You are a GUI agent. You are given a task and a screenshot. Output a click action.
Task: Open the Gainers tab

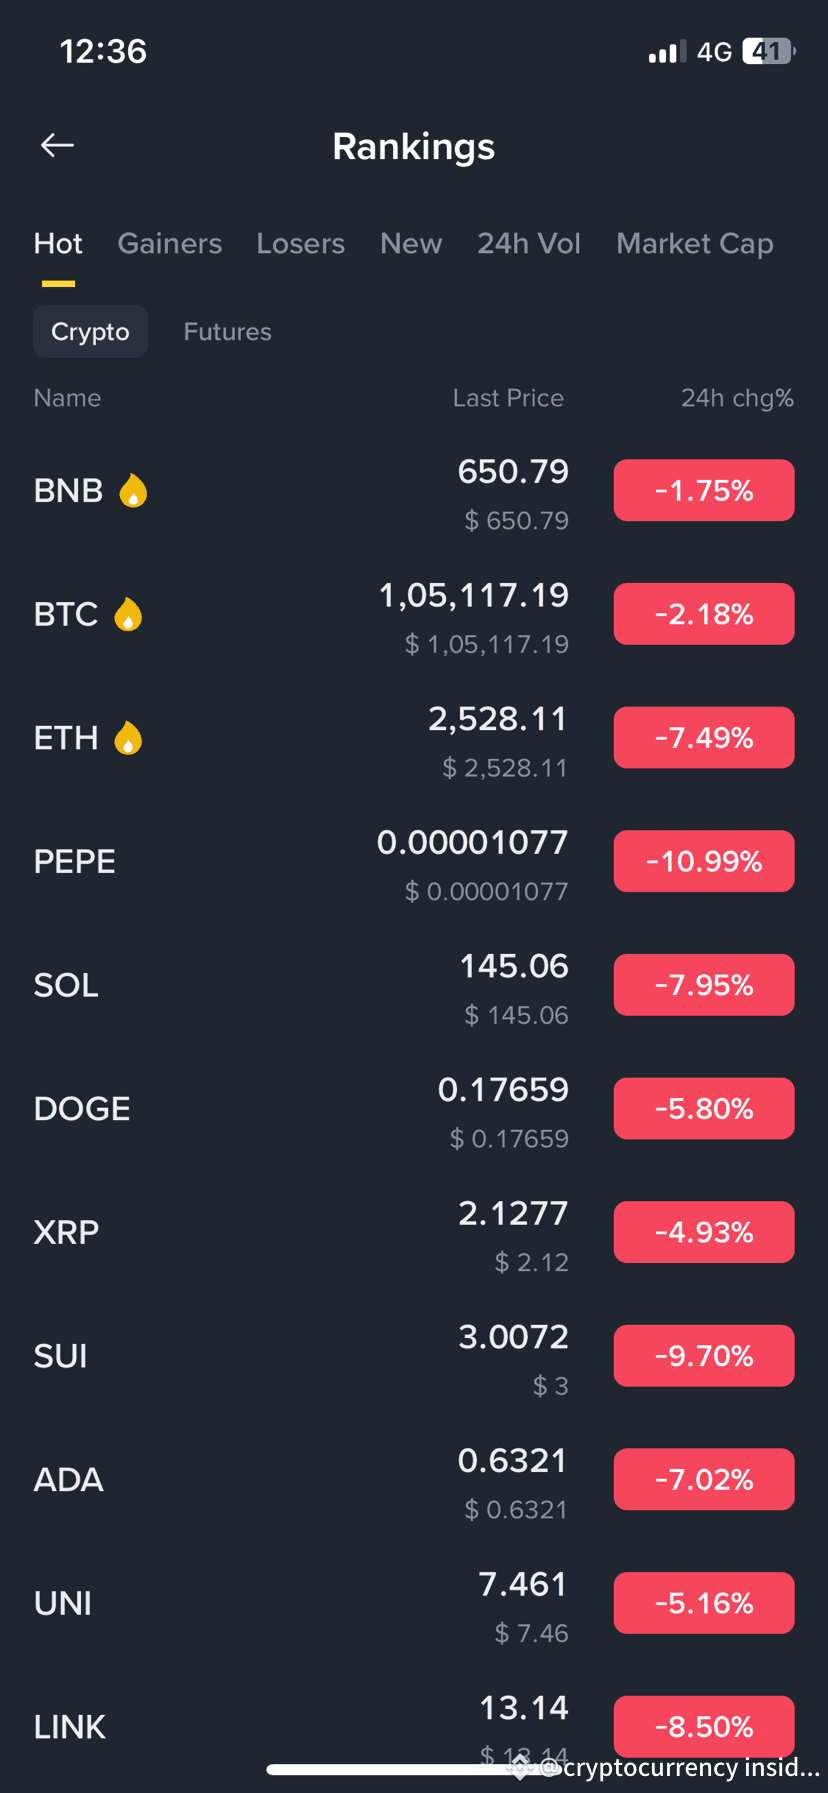coord(170,244)
